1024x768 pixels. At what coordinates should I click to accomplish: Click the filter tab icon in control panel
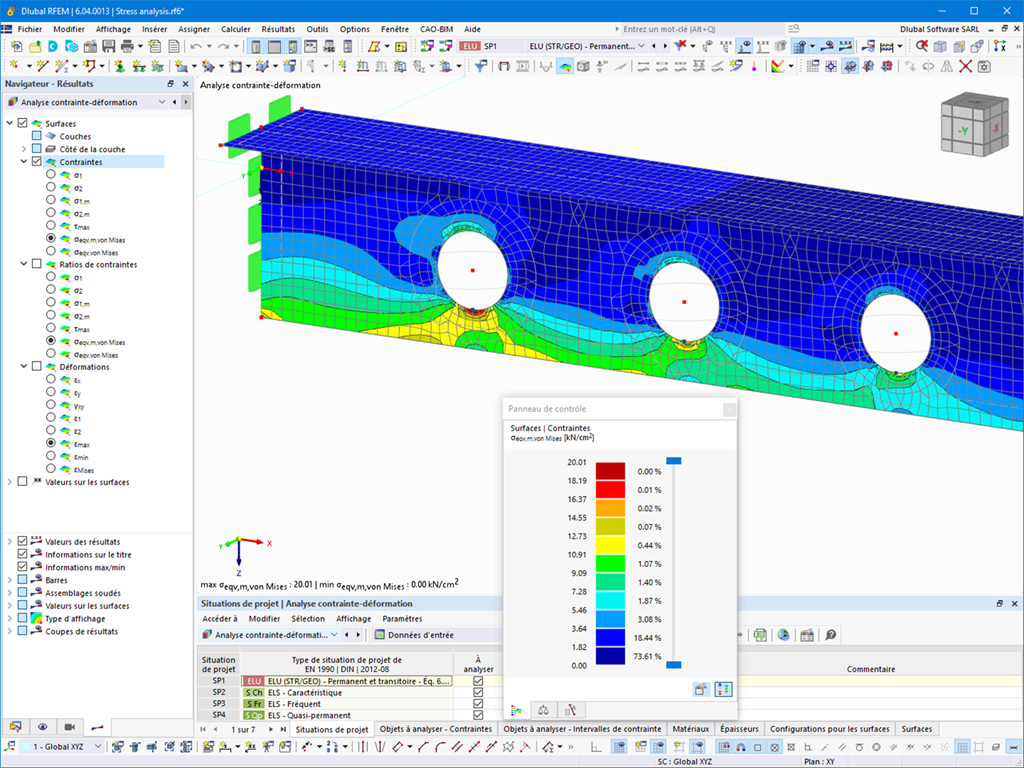[x=570, y=710]
